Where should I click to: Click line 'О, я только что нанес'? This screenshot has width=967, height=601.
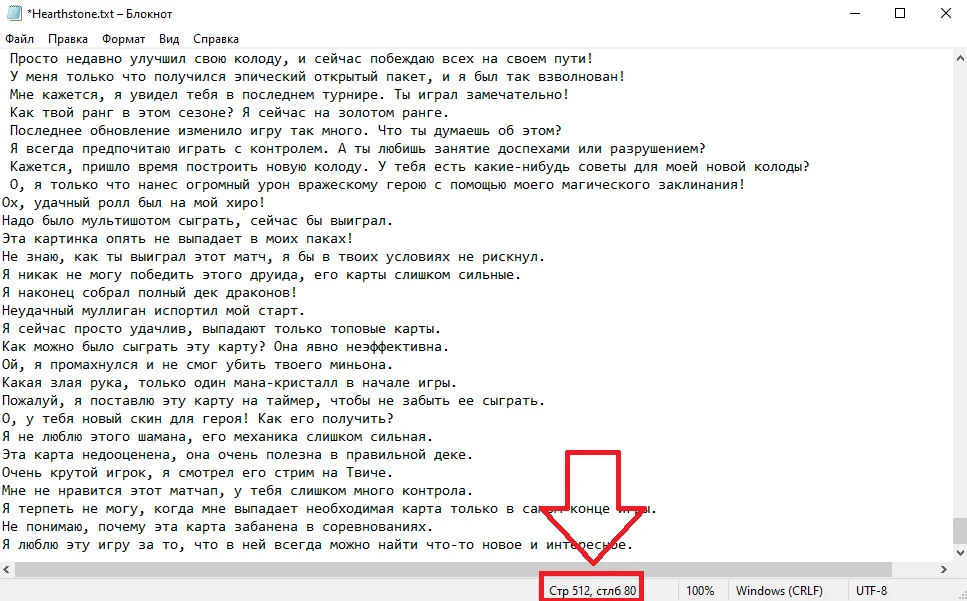(377, 185)
